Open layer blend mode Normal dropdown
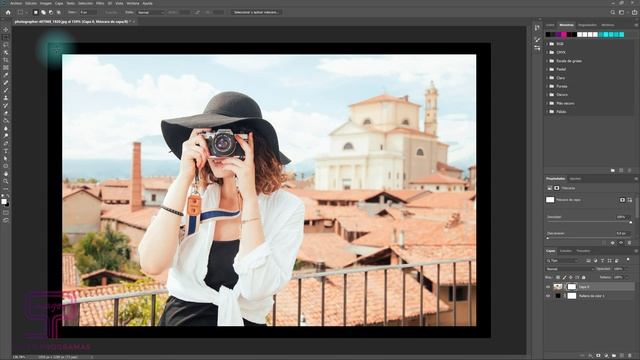Image resolution: width=640 pixels, height=360 pixels. click(x=569, y=269)
